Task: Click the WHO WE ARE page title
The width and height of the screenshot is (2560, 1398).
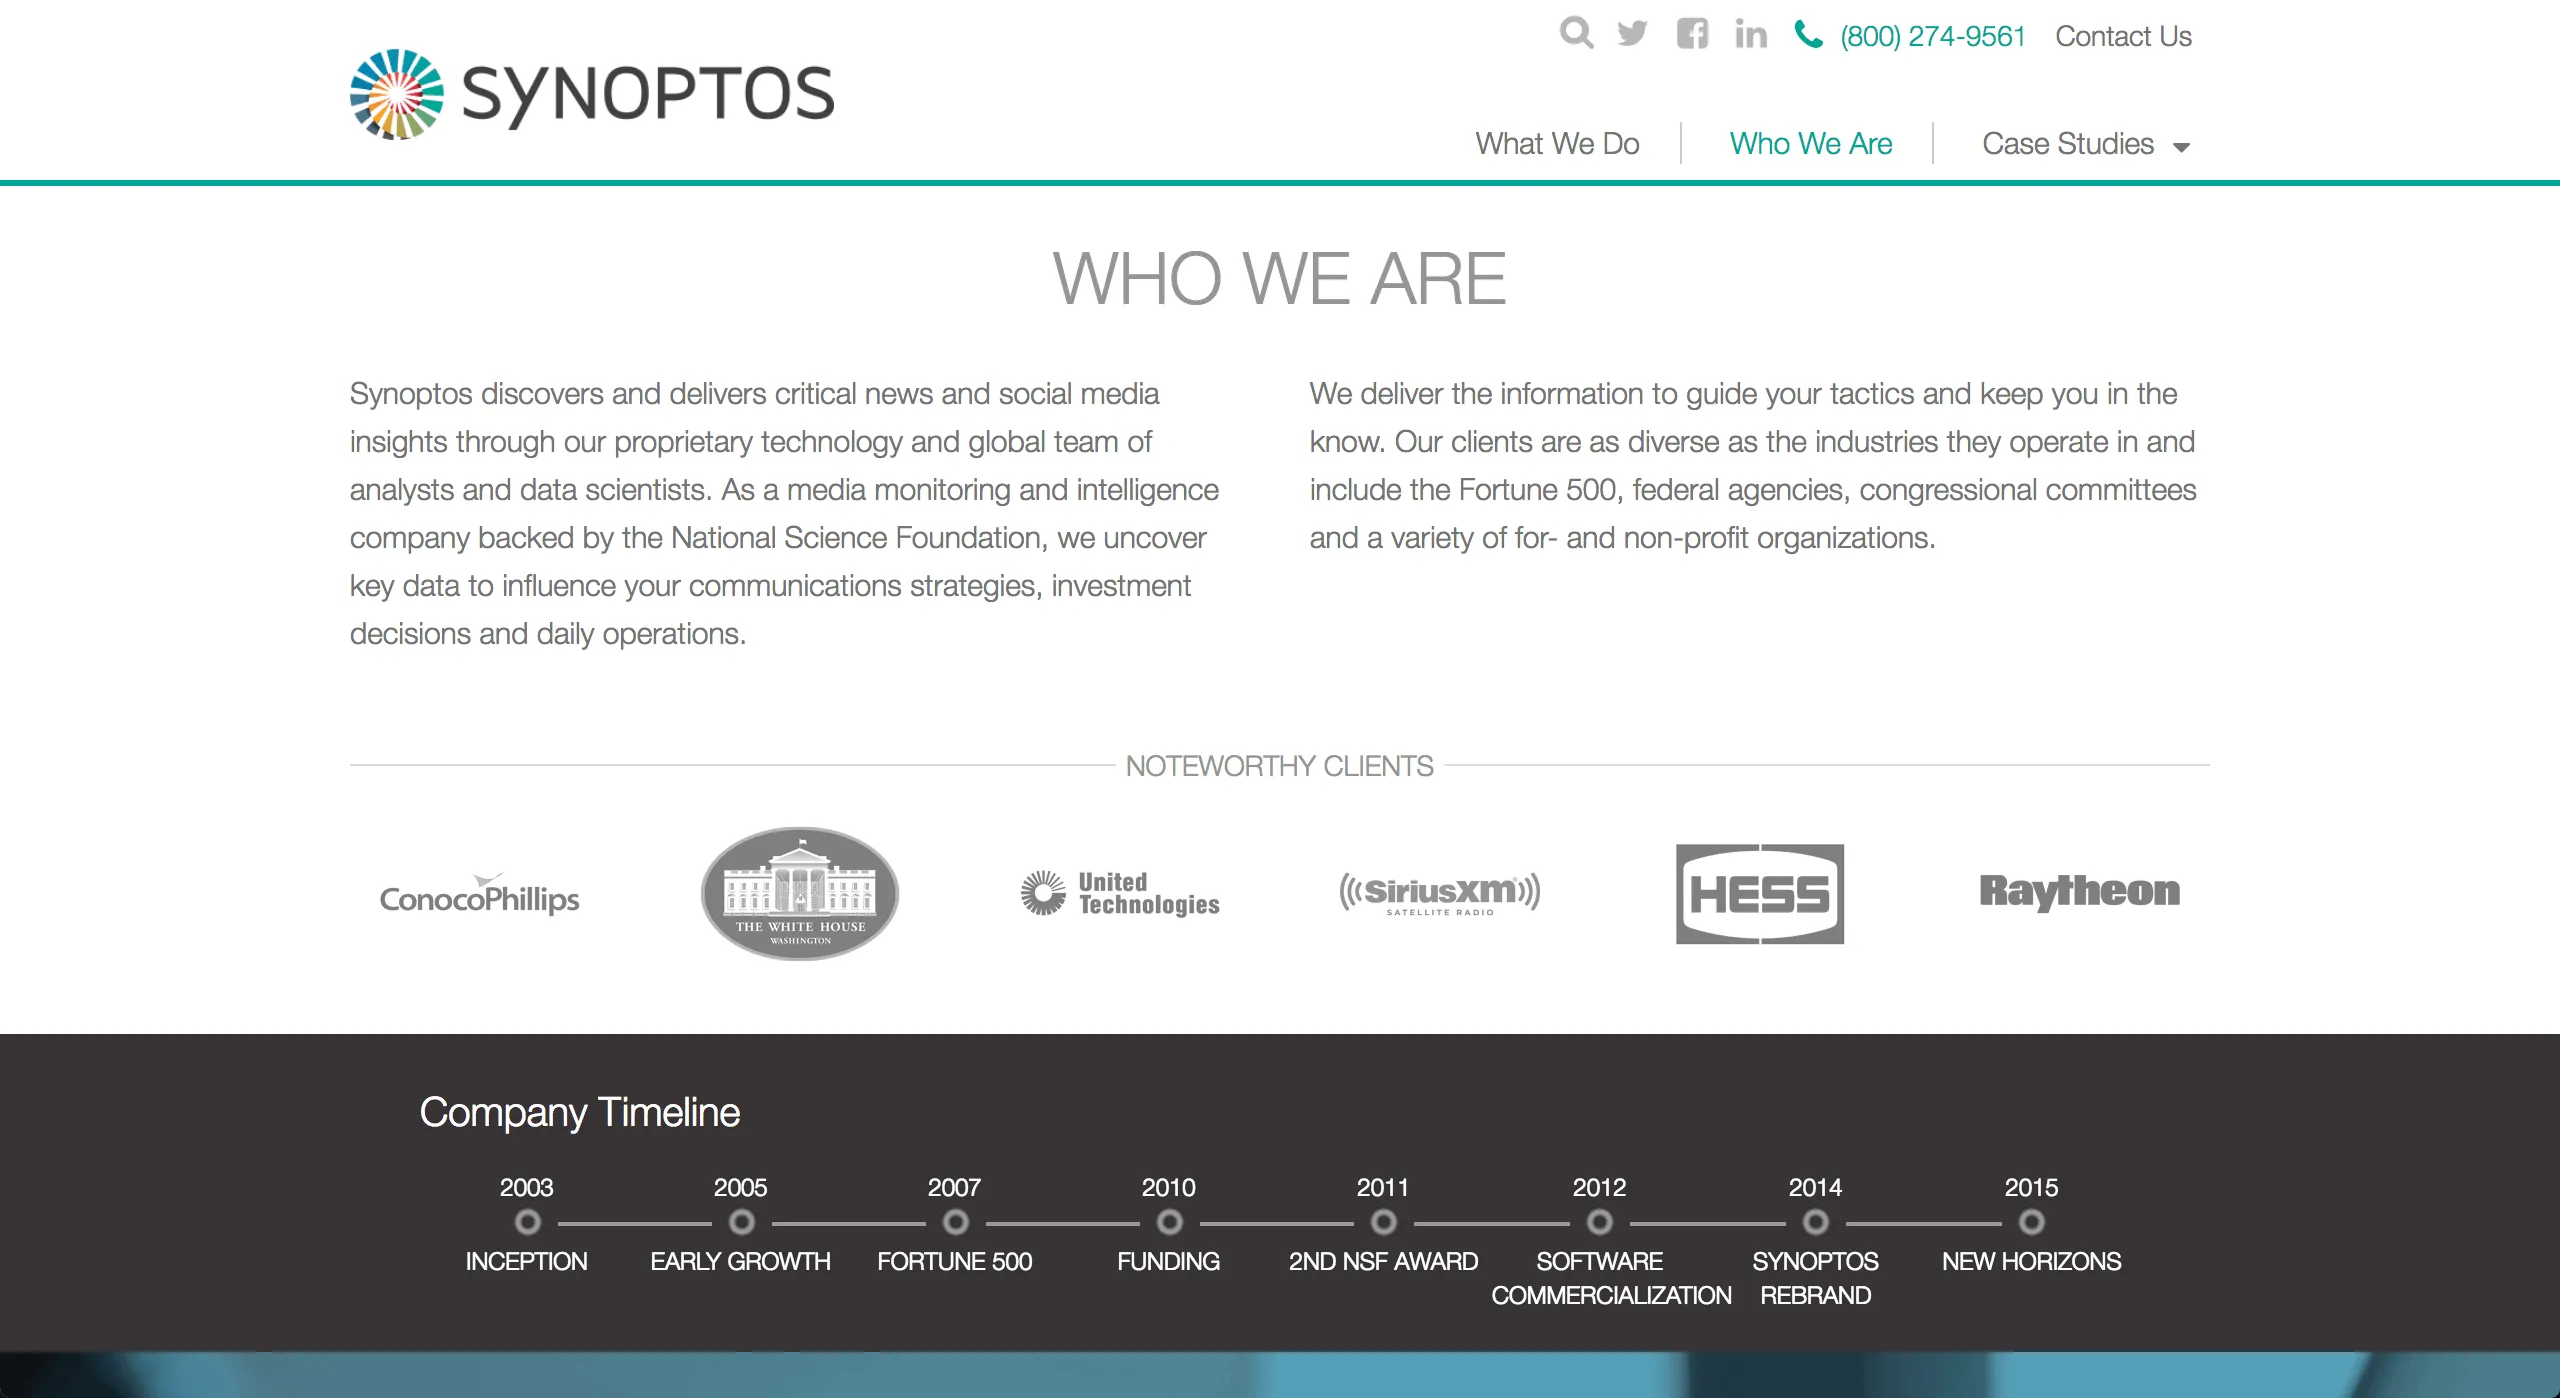Action: click(1279, 278)
